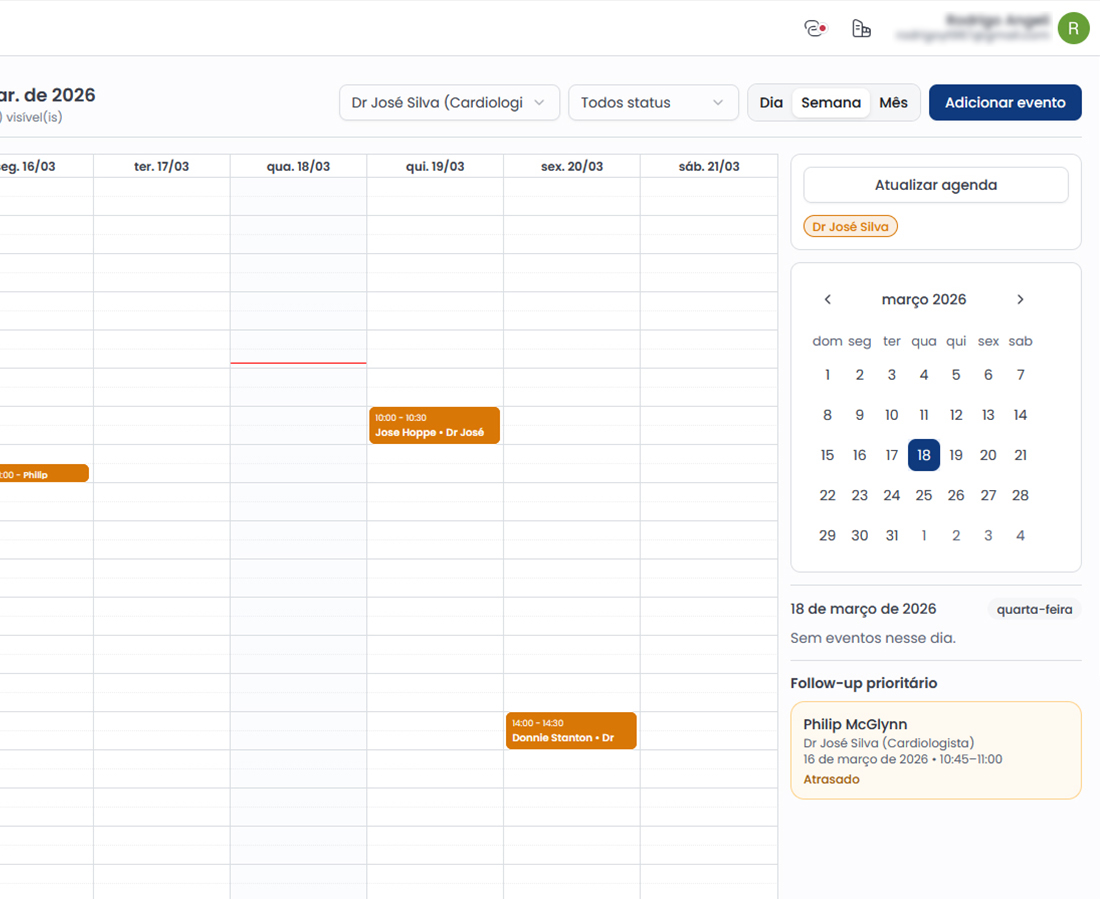The image size is (1100, 899).
Task: Go to previous month in mini calendar
Action: 828,300
